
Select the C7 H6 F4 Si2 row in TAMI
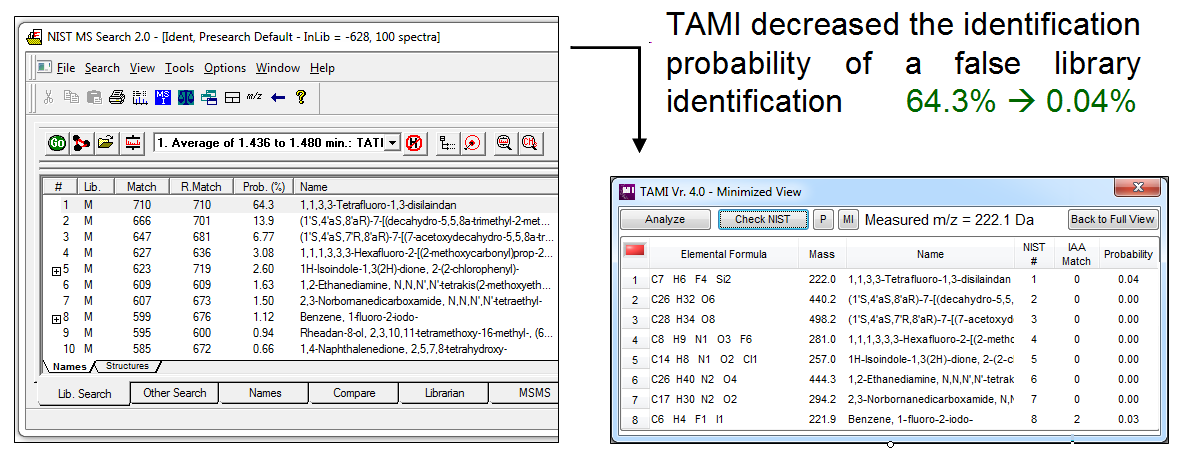tap(889, 280)
